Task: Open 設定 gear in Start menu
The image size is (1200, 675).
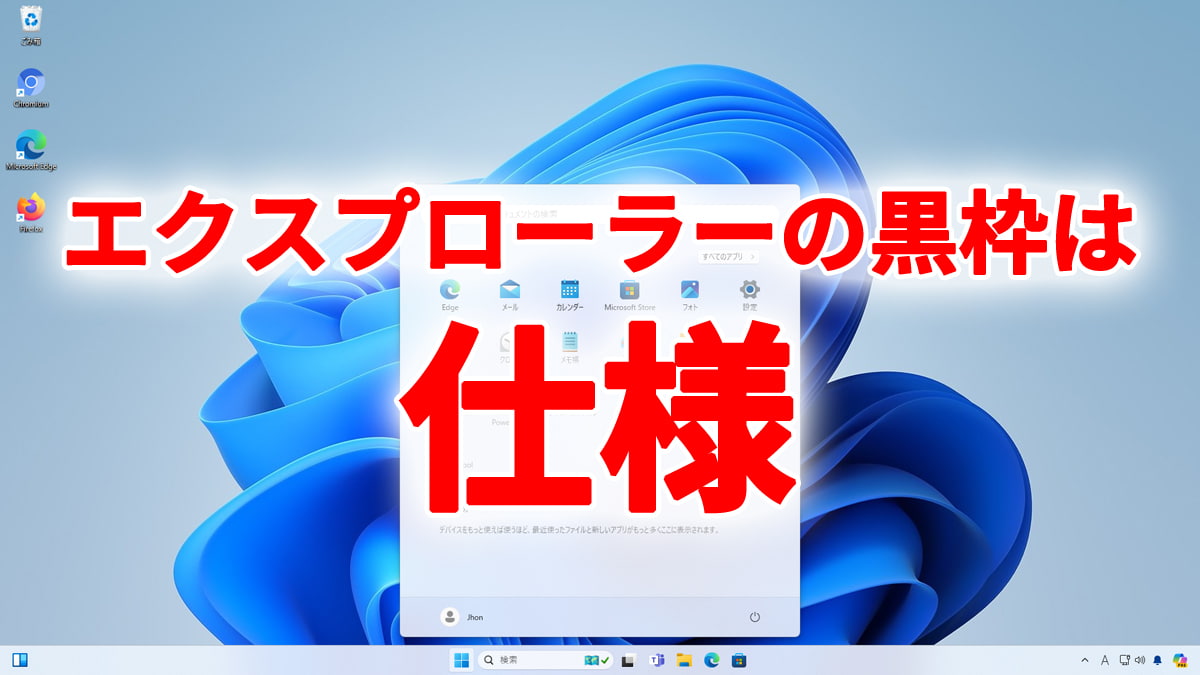Action: coord(750,295)
